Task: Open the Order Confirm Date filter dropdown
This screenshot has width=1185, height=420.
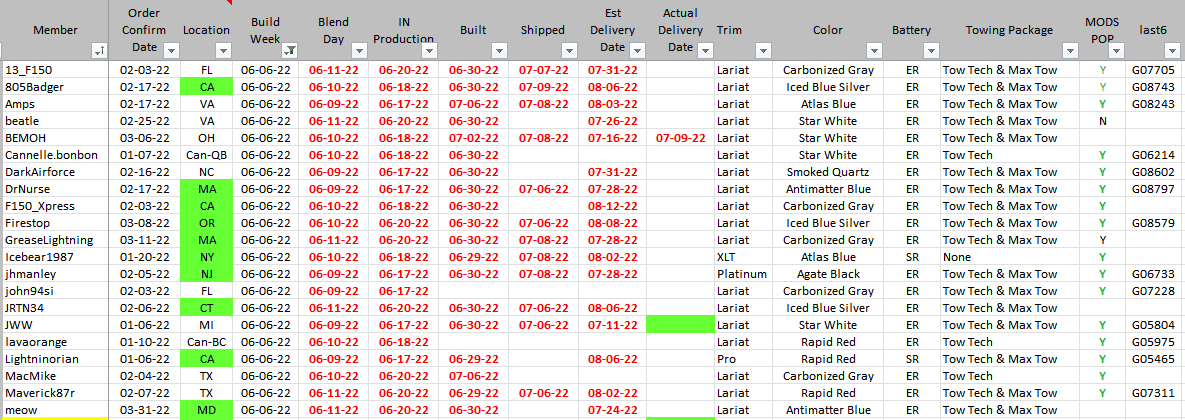Action: [171, 49]
